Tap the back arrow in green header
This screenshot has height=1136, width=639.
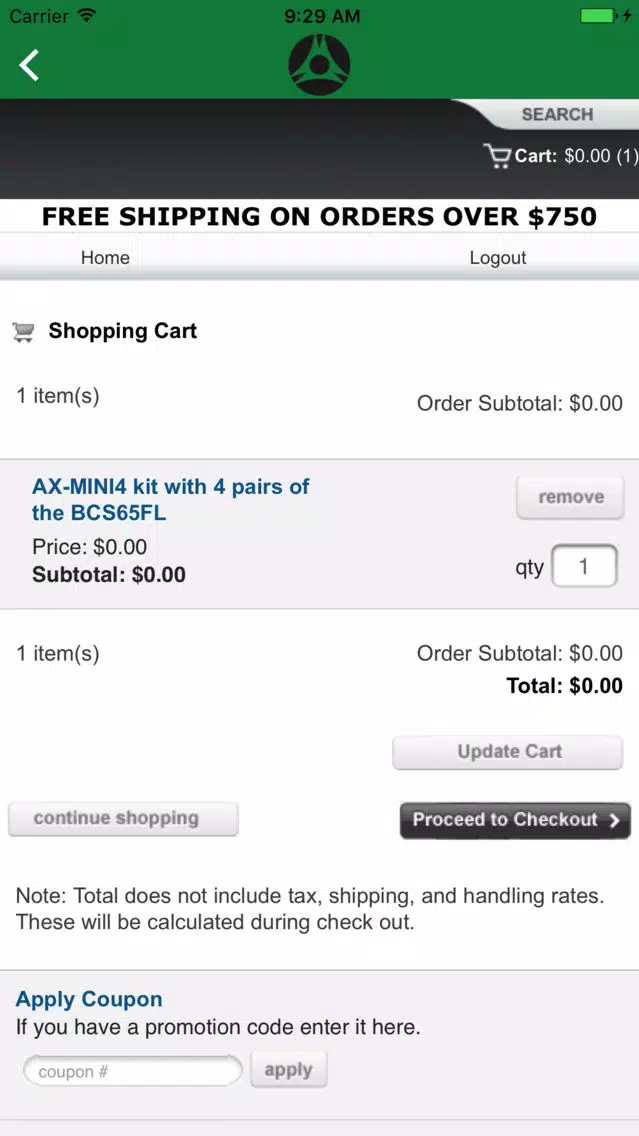(x=29, y=65)
